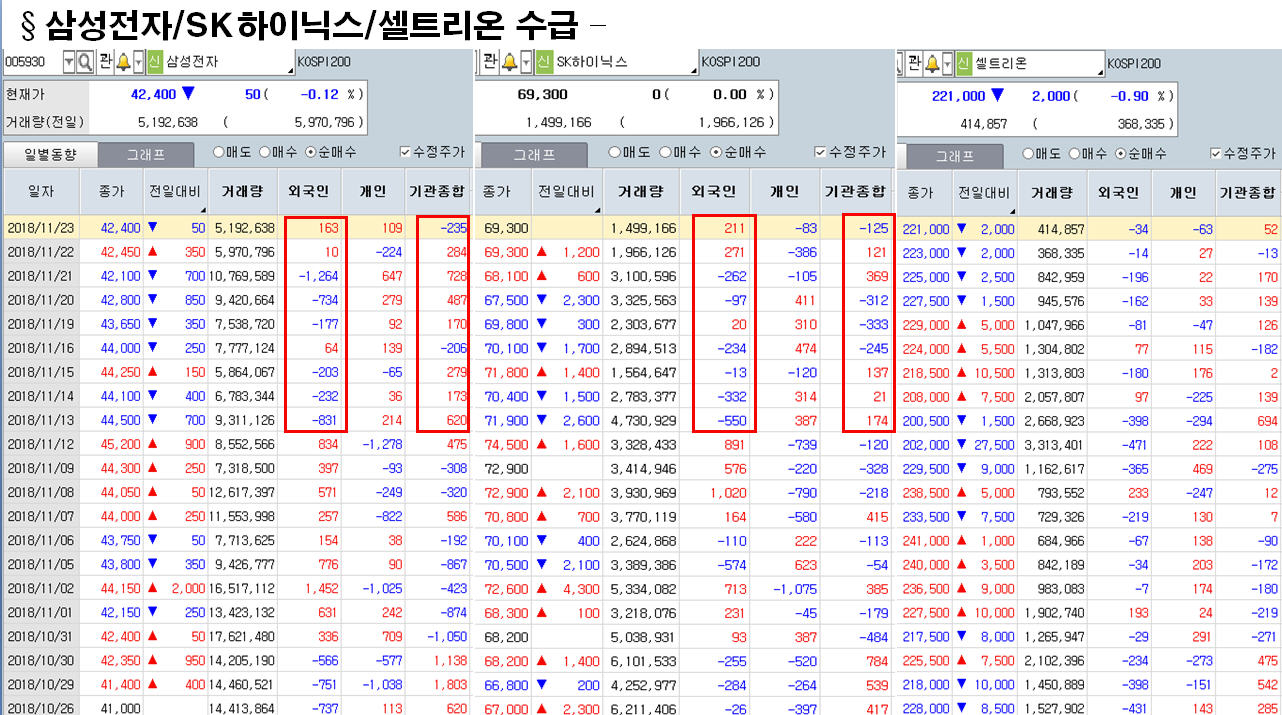Image resolution: width=1282 pixels, height=715 pixels.
Task: Open the stock code dropdown next to 005930
Action: coord(68,62)
